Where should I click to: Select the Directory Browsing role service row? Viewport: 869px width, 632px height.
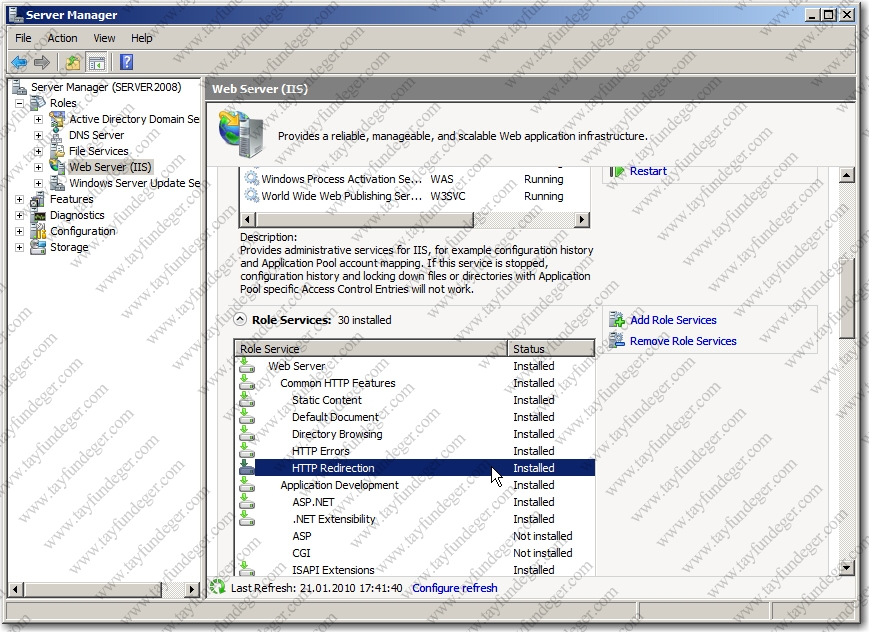point(416,434)
